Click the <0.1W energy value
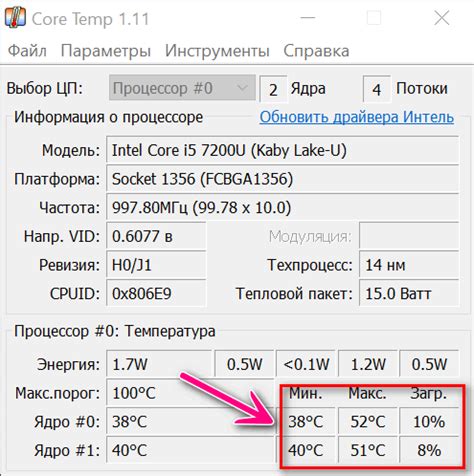Screen dimensions: 474x476 (x=306, y=364)
